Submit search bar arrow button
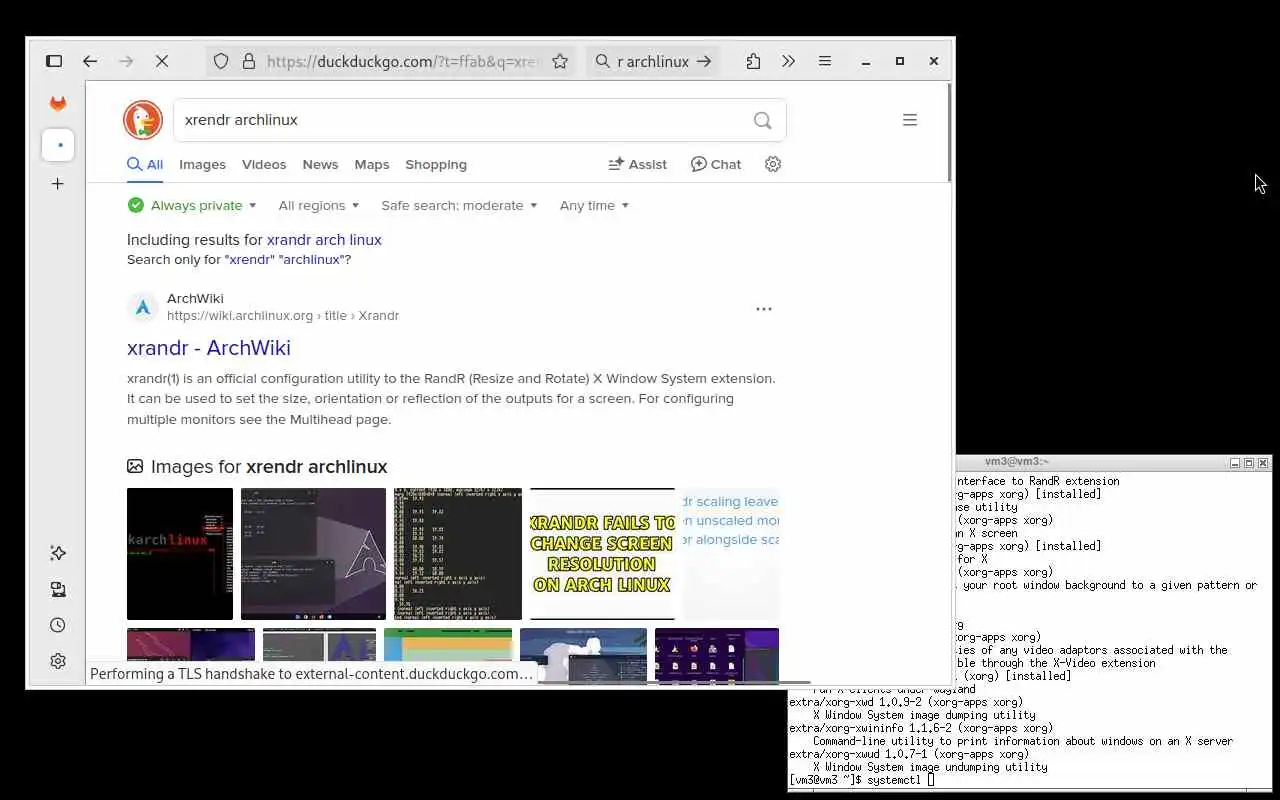Viewport: 1280px width, 800px height. coord(704,61)
